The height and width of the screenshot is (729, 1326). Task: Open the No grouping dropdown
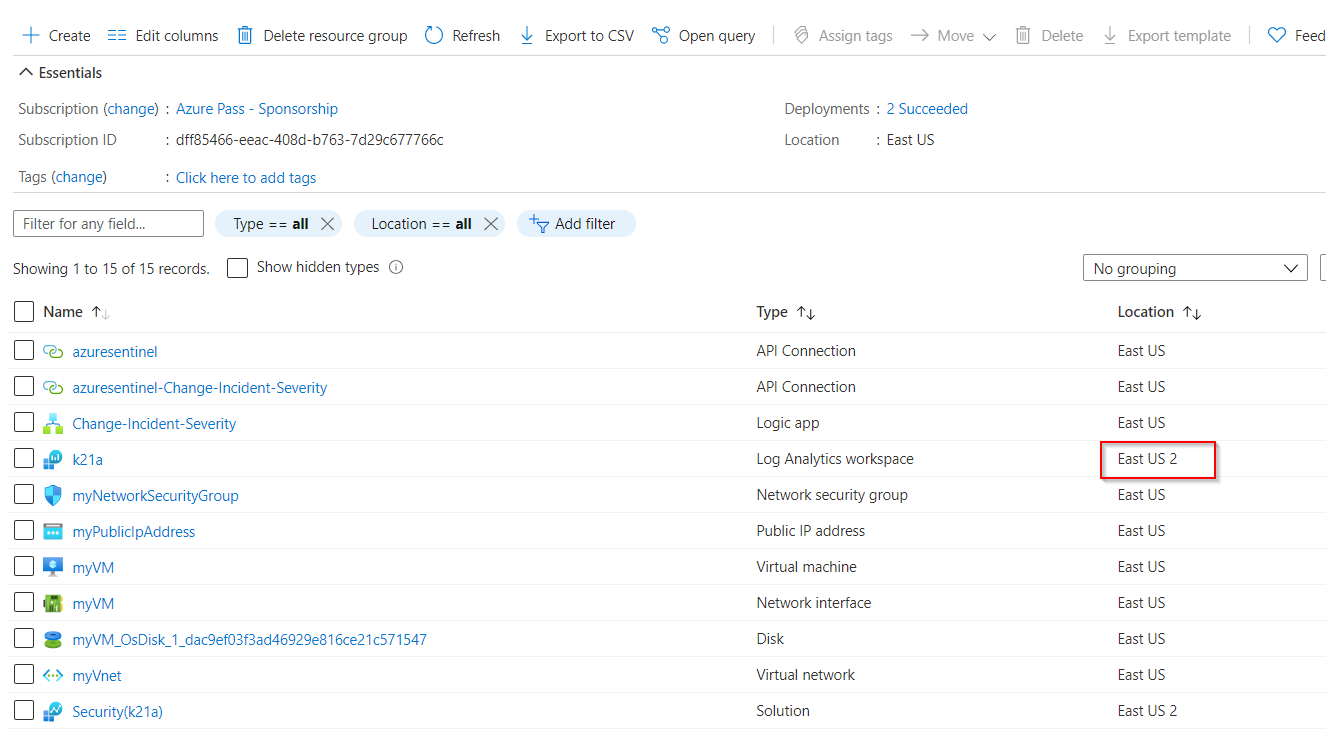[x=1195, y=267]
